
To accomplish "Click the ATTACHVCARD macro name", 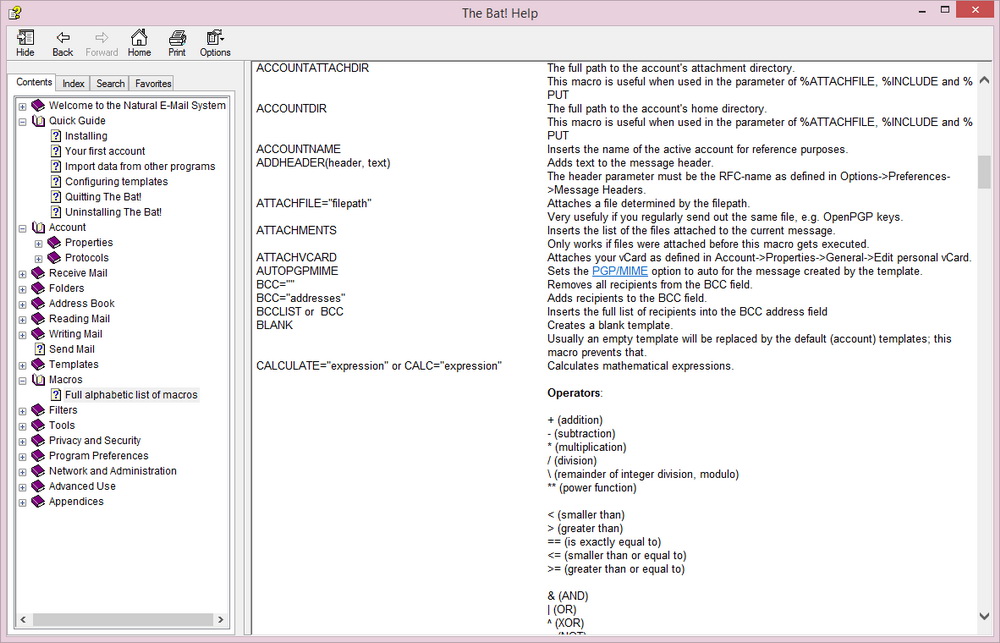I will [296, 258].
